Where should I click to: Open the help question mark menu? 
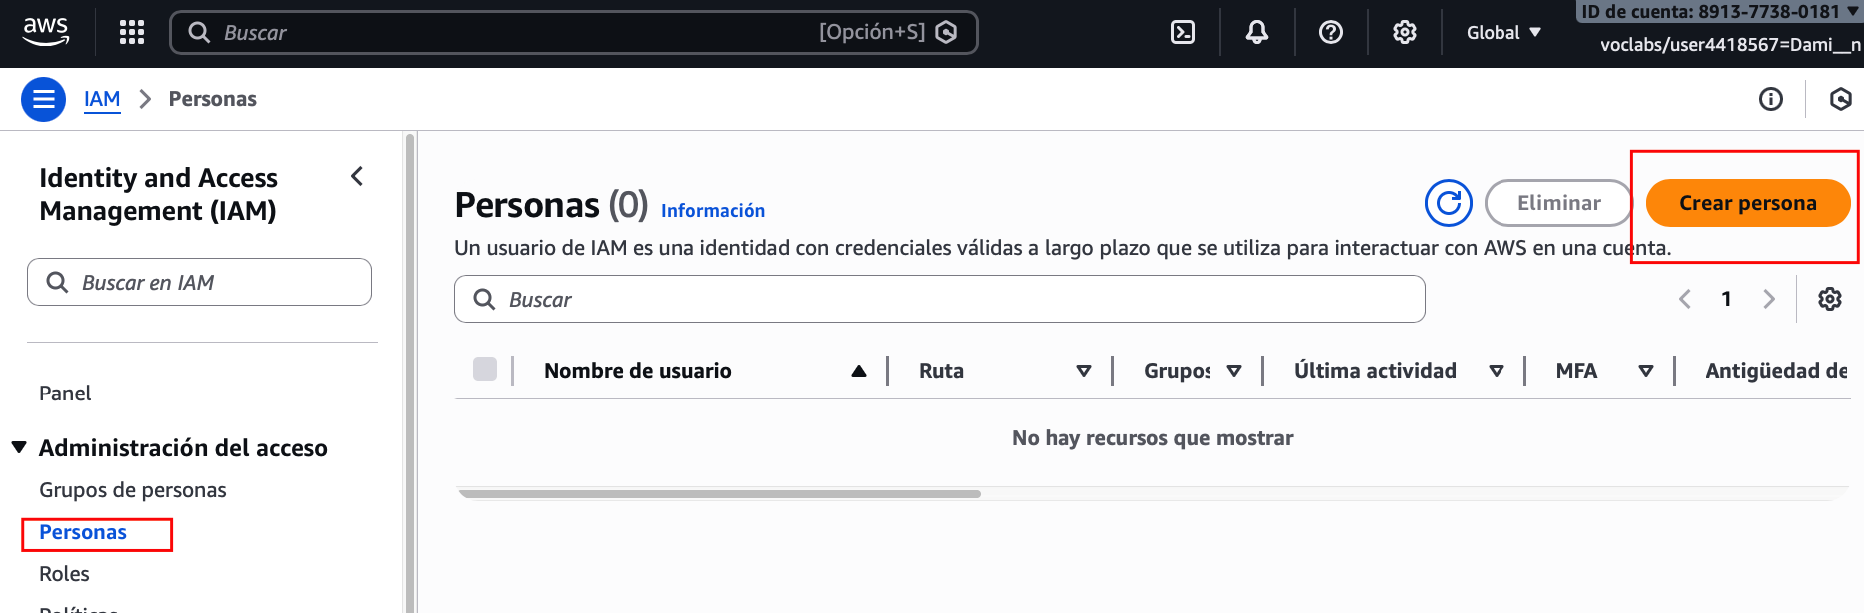click(x=1331, y=32)
